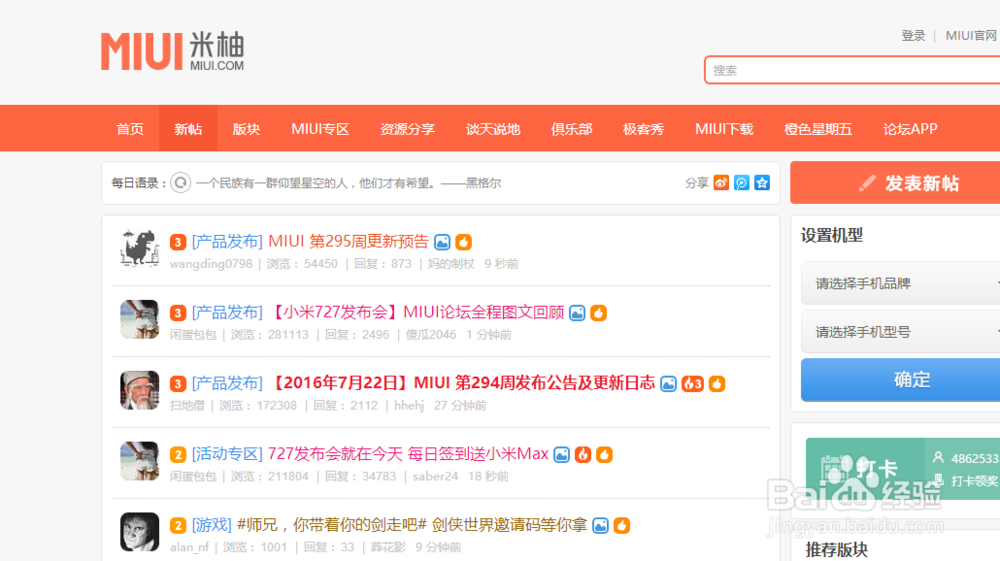
Task: Click thumbs-up icon on 小米727发布会 post
Action: point(598,313)
